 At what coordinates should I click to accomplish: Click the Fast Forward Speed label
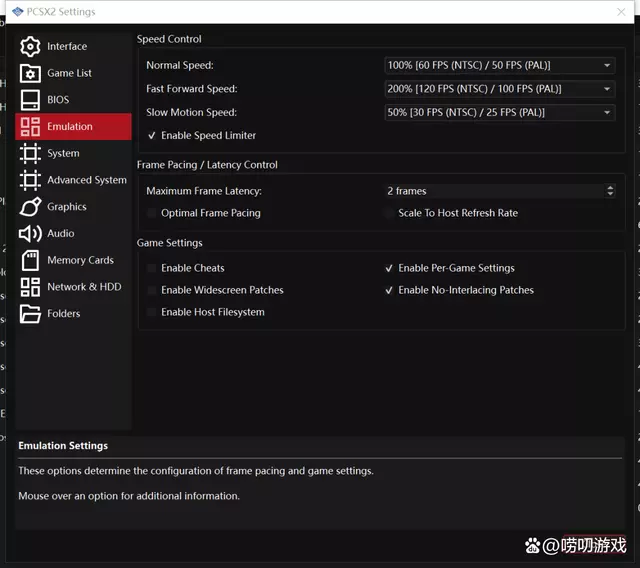point(191,89)
